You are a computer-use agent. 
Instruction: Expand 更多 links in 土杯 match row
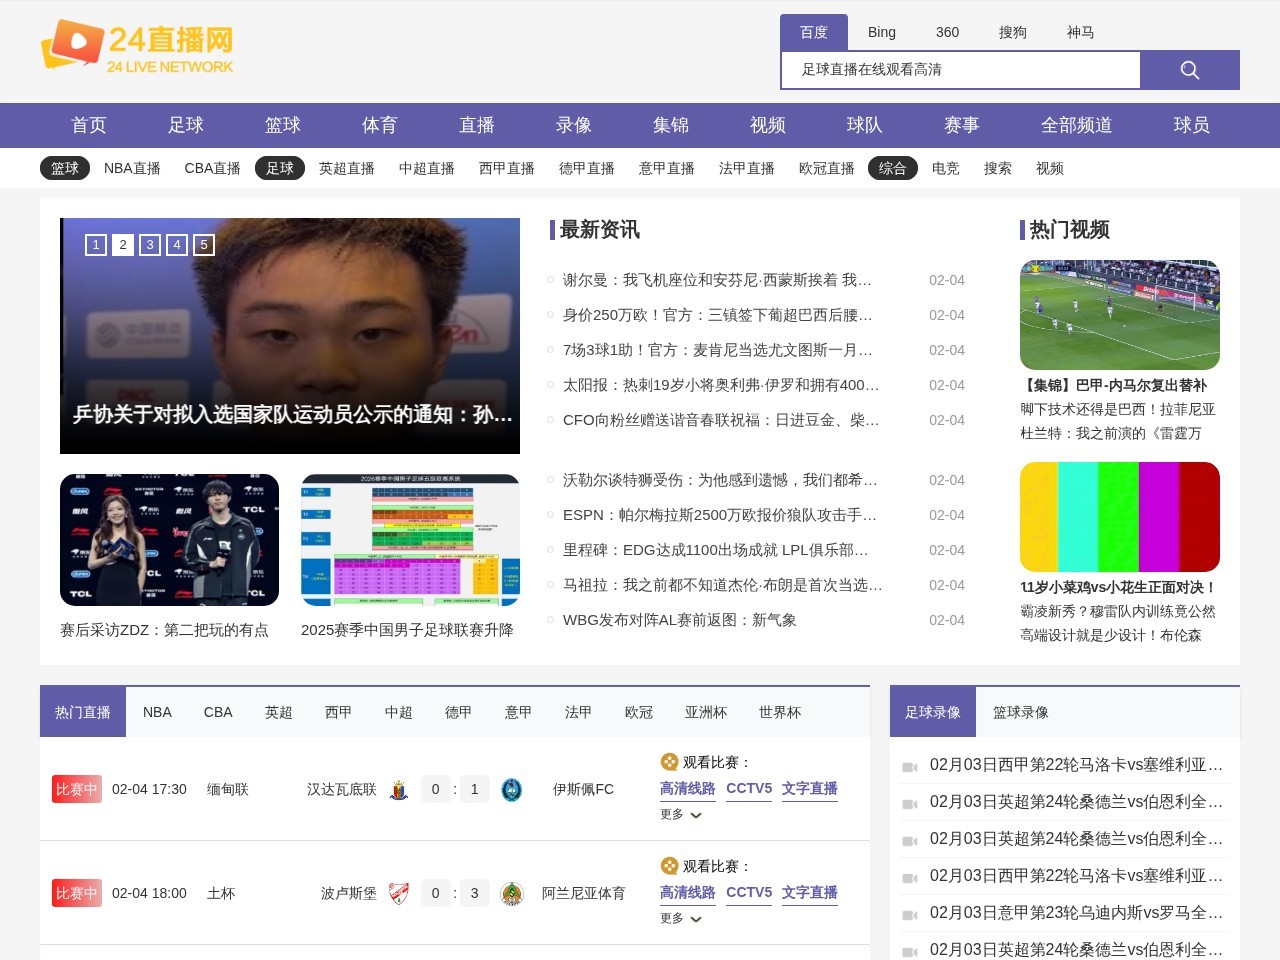pos(681,919)
